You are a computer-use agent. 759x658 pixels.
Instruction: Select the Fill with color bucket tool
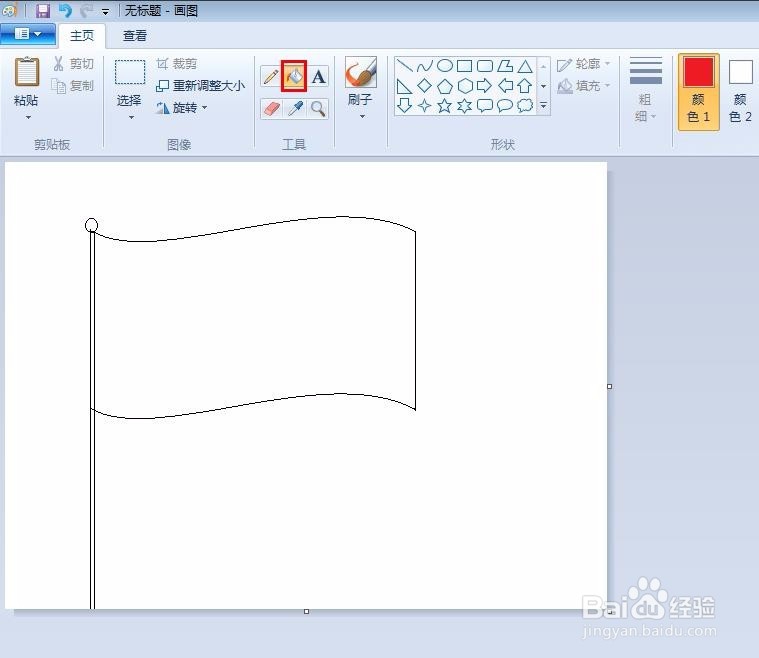click(294, 76)
